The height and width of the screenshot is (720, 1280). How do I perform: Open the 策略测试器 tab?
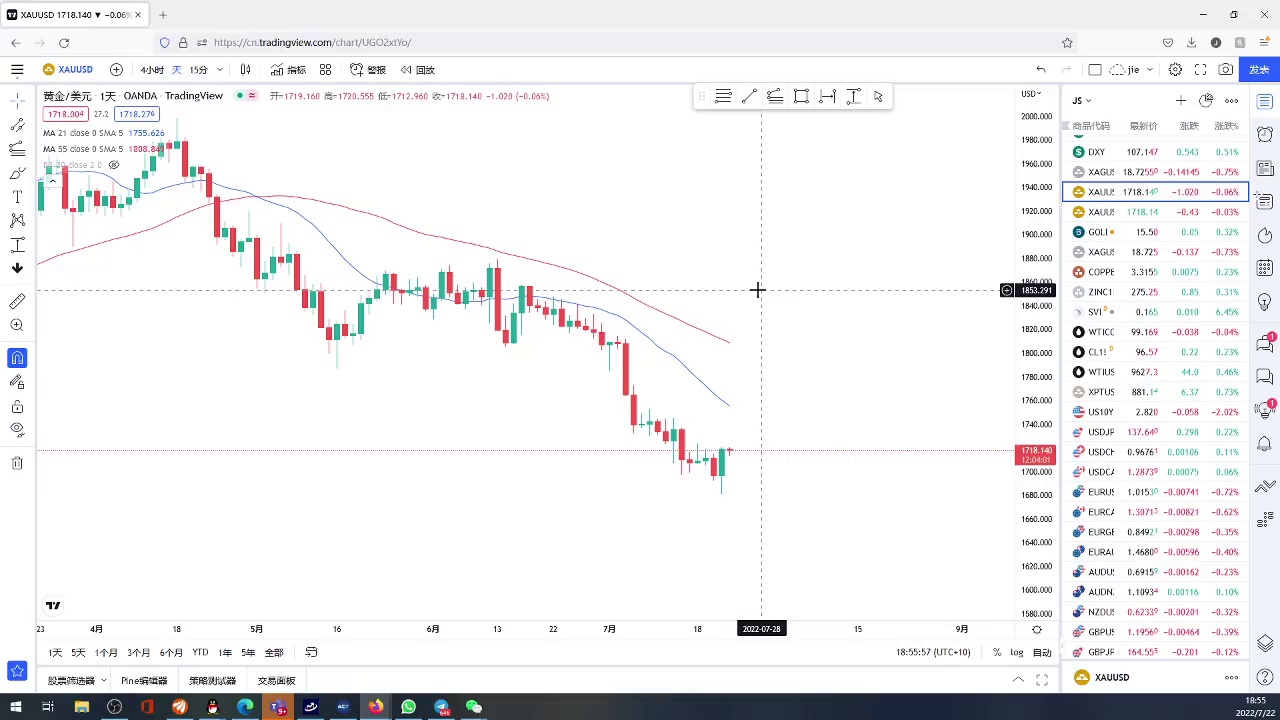[212, 681]
